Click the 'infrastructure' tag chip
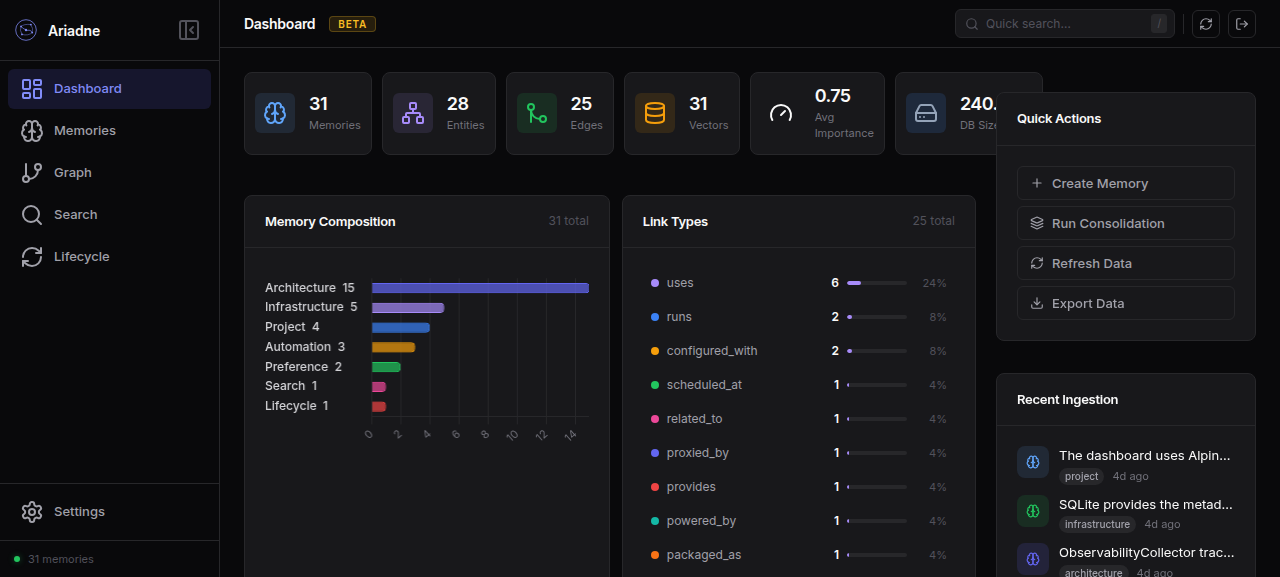Screen dimensions: 1280x577 (x=1098, y=524)
